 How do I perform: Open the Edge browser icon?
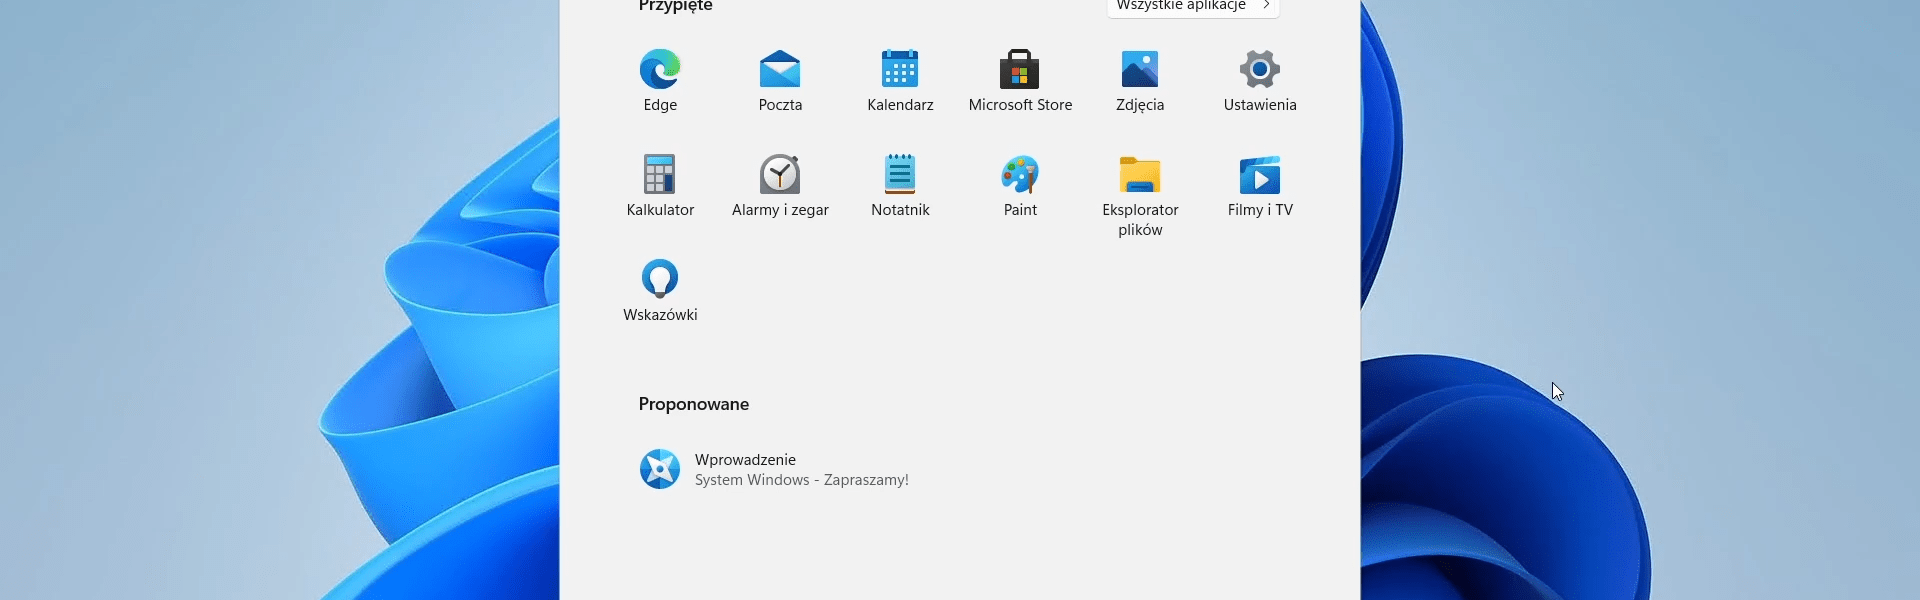coord(660,69)
